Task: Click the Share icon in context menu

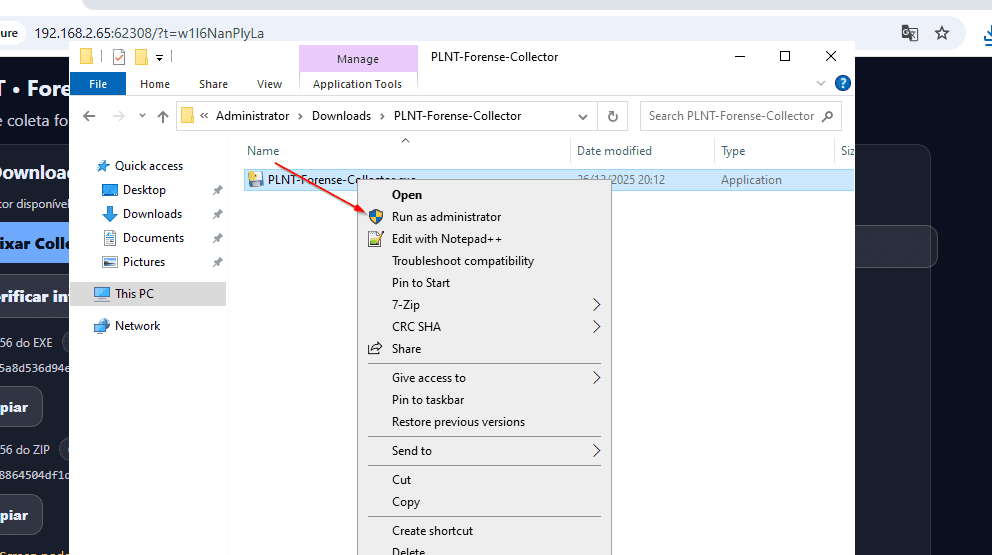Action: click(x=375, y=349)
